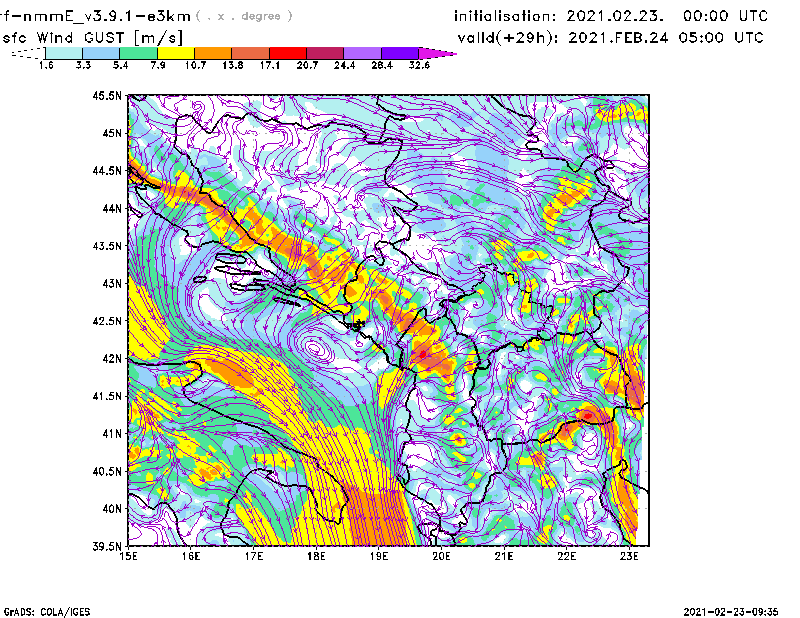Click the 'initialisation: 2021.02.23.' text

click(x=559, y=16)
